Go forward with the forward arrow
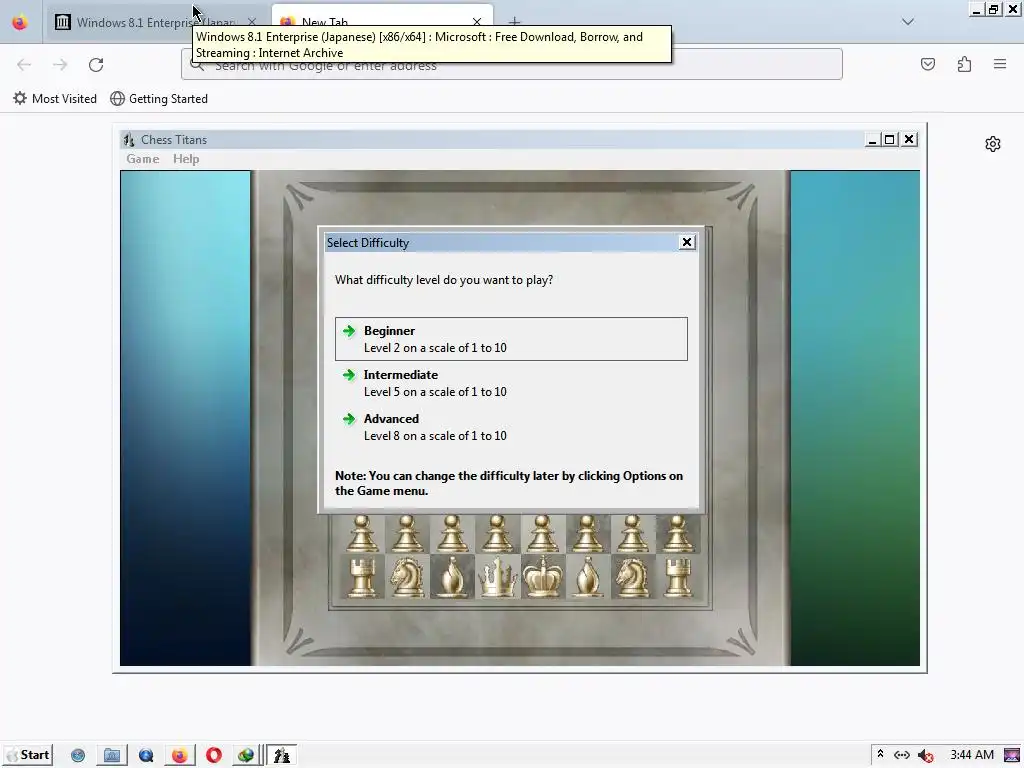This screenshot has height=768, width=1024. tap(60, 65)
